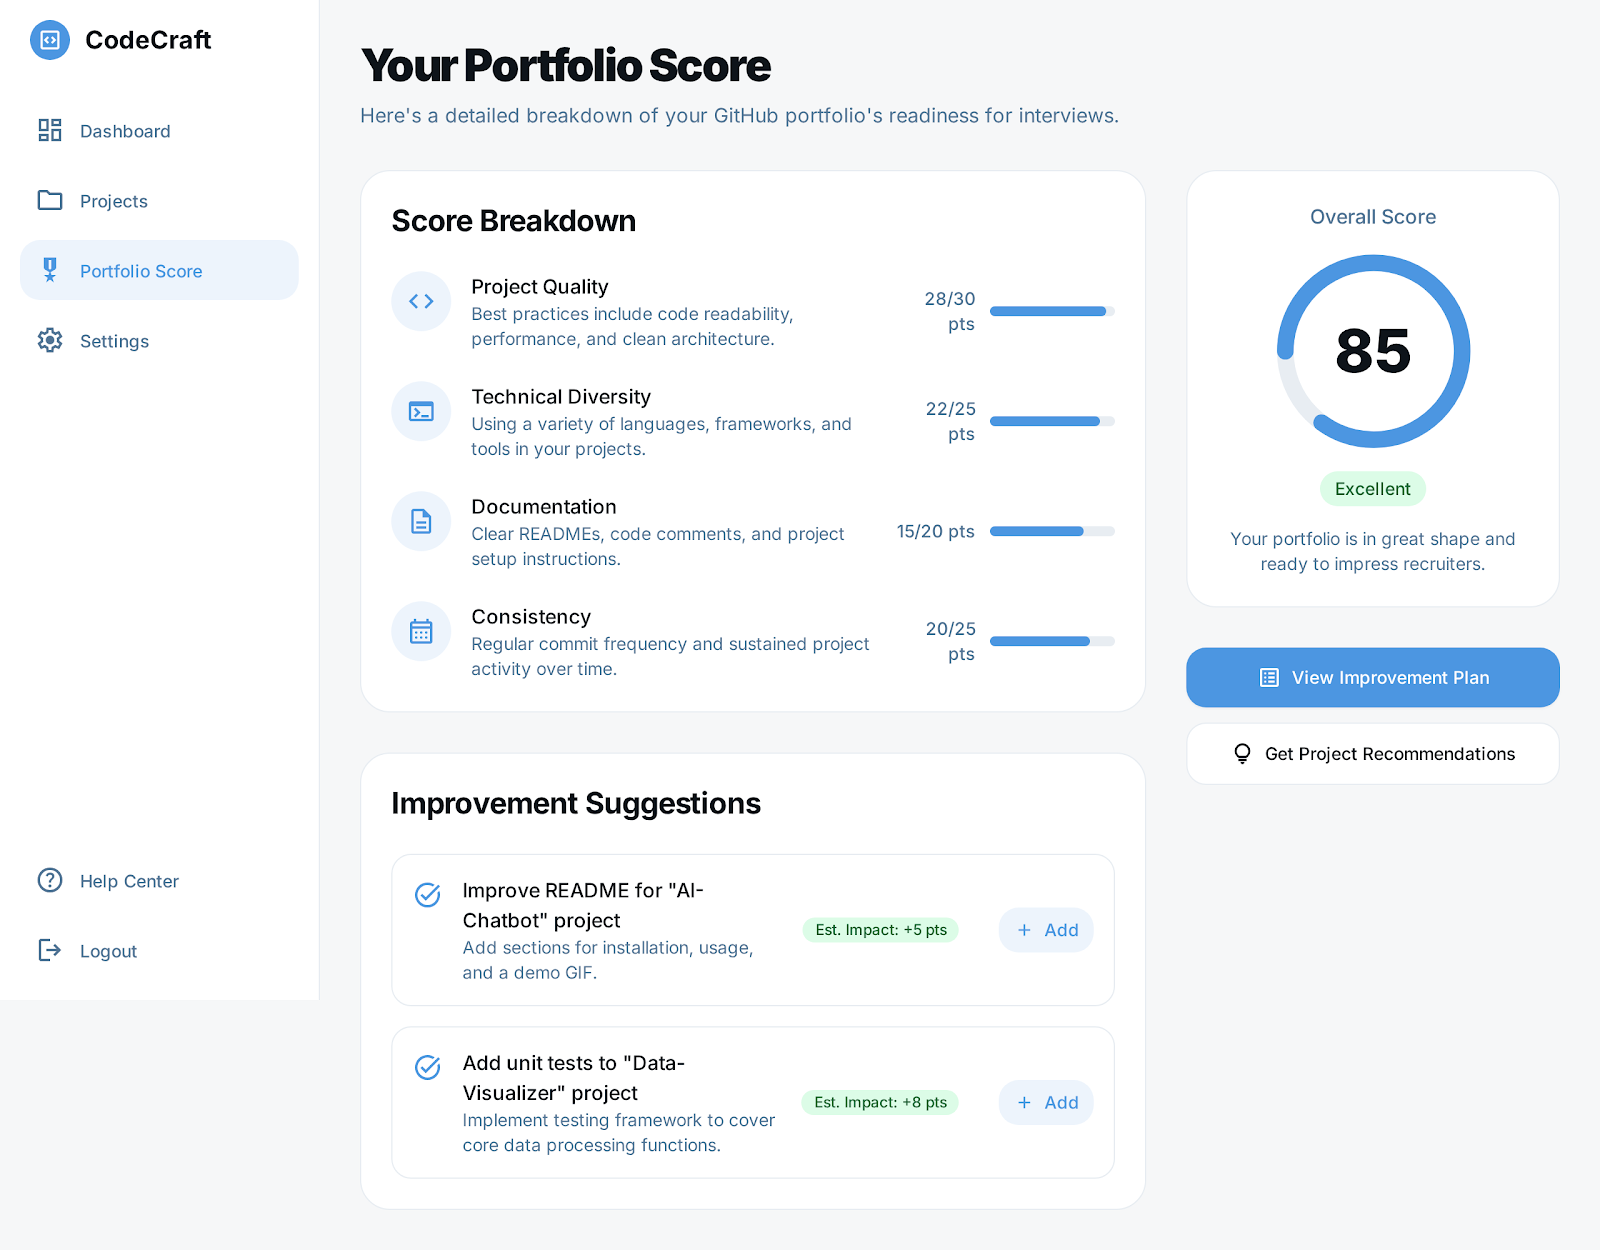Screen dimensions: 1600x1250
Task: Click the Documentation file icon
Action: pyautogui.click(x=421, y=521)
